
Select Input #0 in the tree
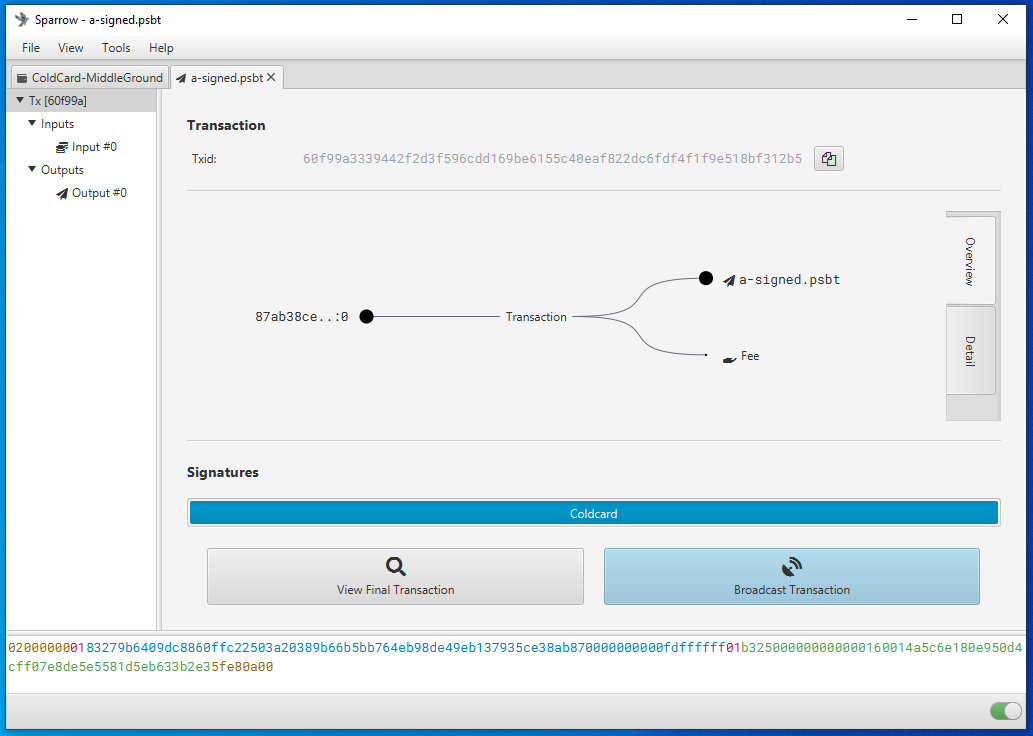pyautogui.click(x=94, y=147)
